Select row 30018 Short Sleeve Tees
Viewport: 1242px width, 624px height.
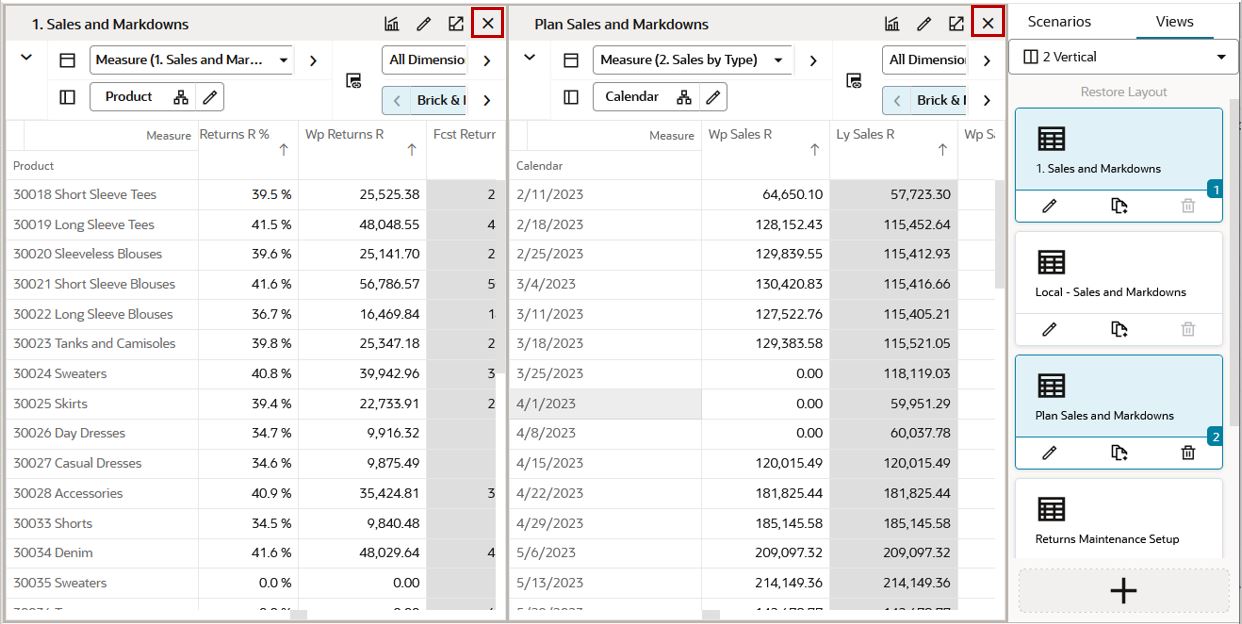[x=102, y=194]
